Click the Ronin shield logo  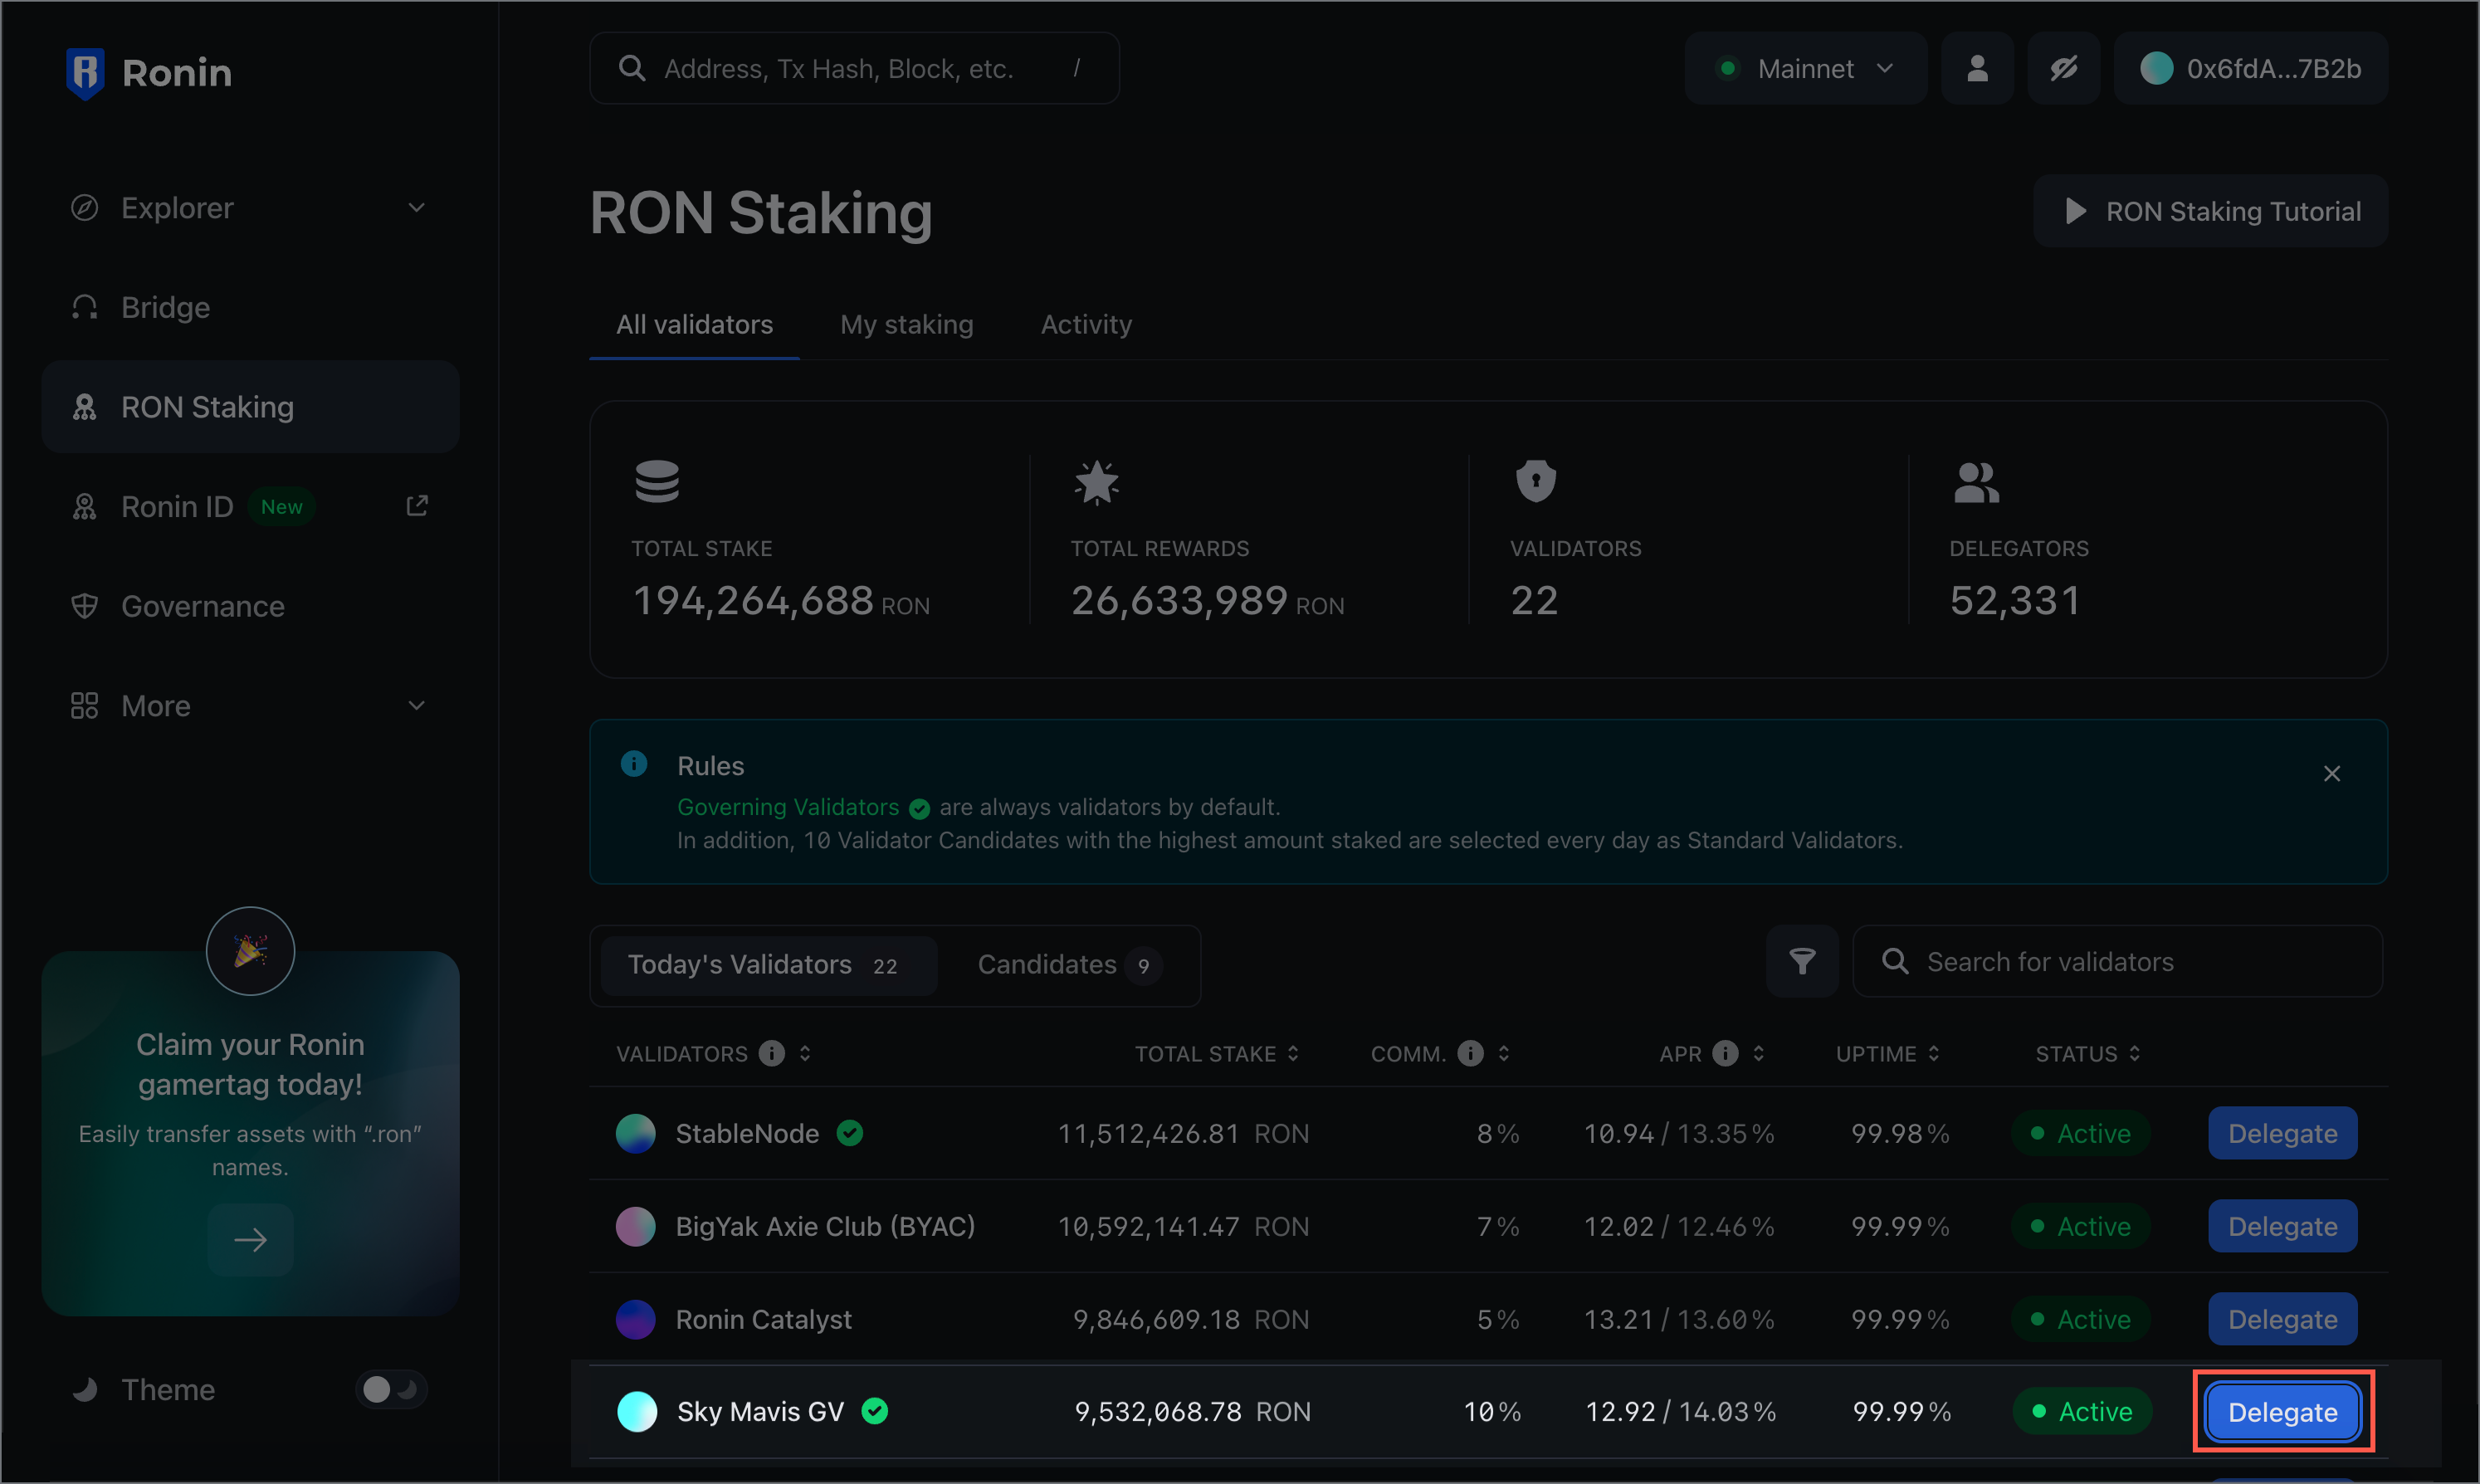pos(85,72)
